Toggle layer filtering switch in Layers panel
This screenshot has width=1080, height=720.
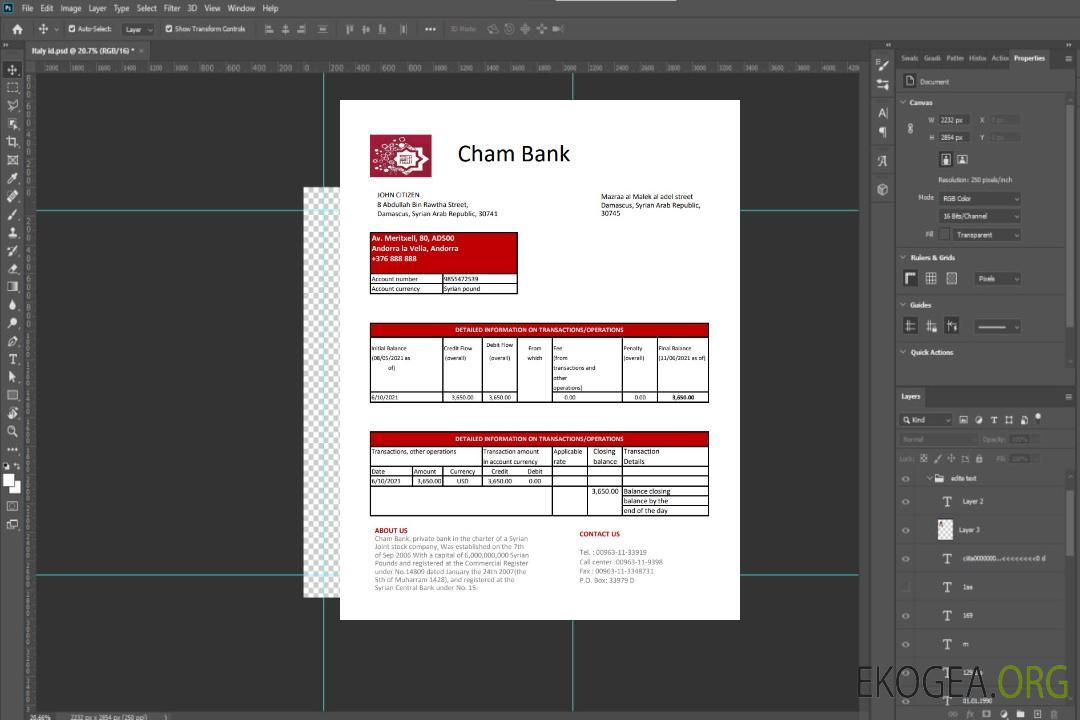[x=1038, y=418]
